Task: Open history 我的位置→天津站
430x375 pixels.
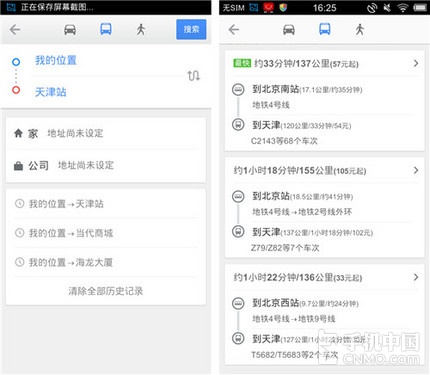Action: click(106, 204)
